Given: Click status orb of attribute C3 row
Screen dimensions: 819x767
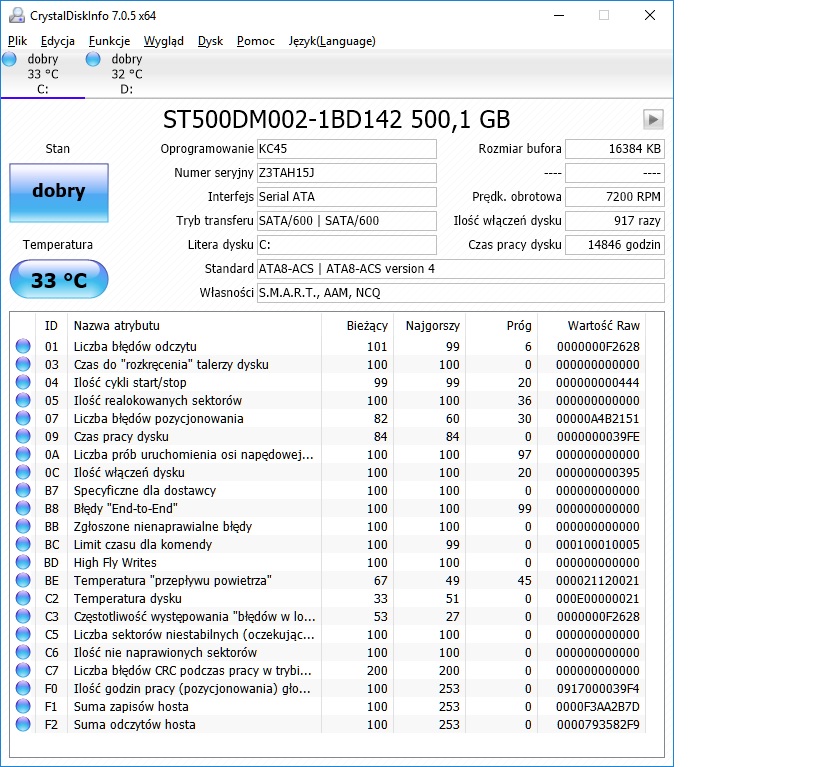Looking at the screenshot, I should click(x=23, y=617).
